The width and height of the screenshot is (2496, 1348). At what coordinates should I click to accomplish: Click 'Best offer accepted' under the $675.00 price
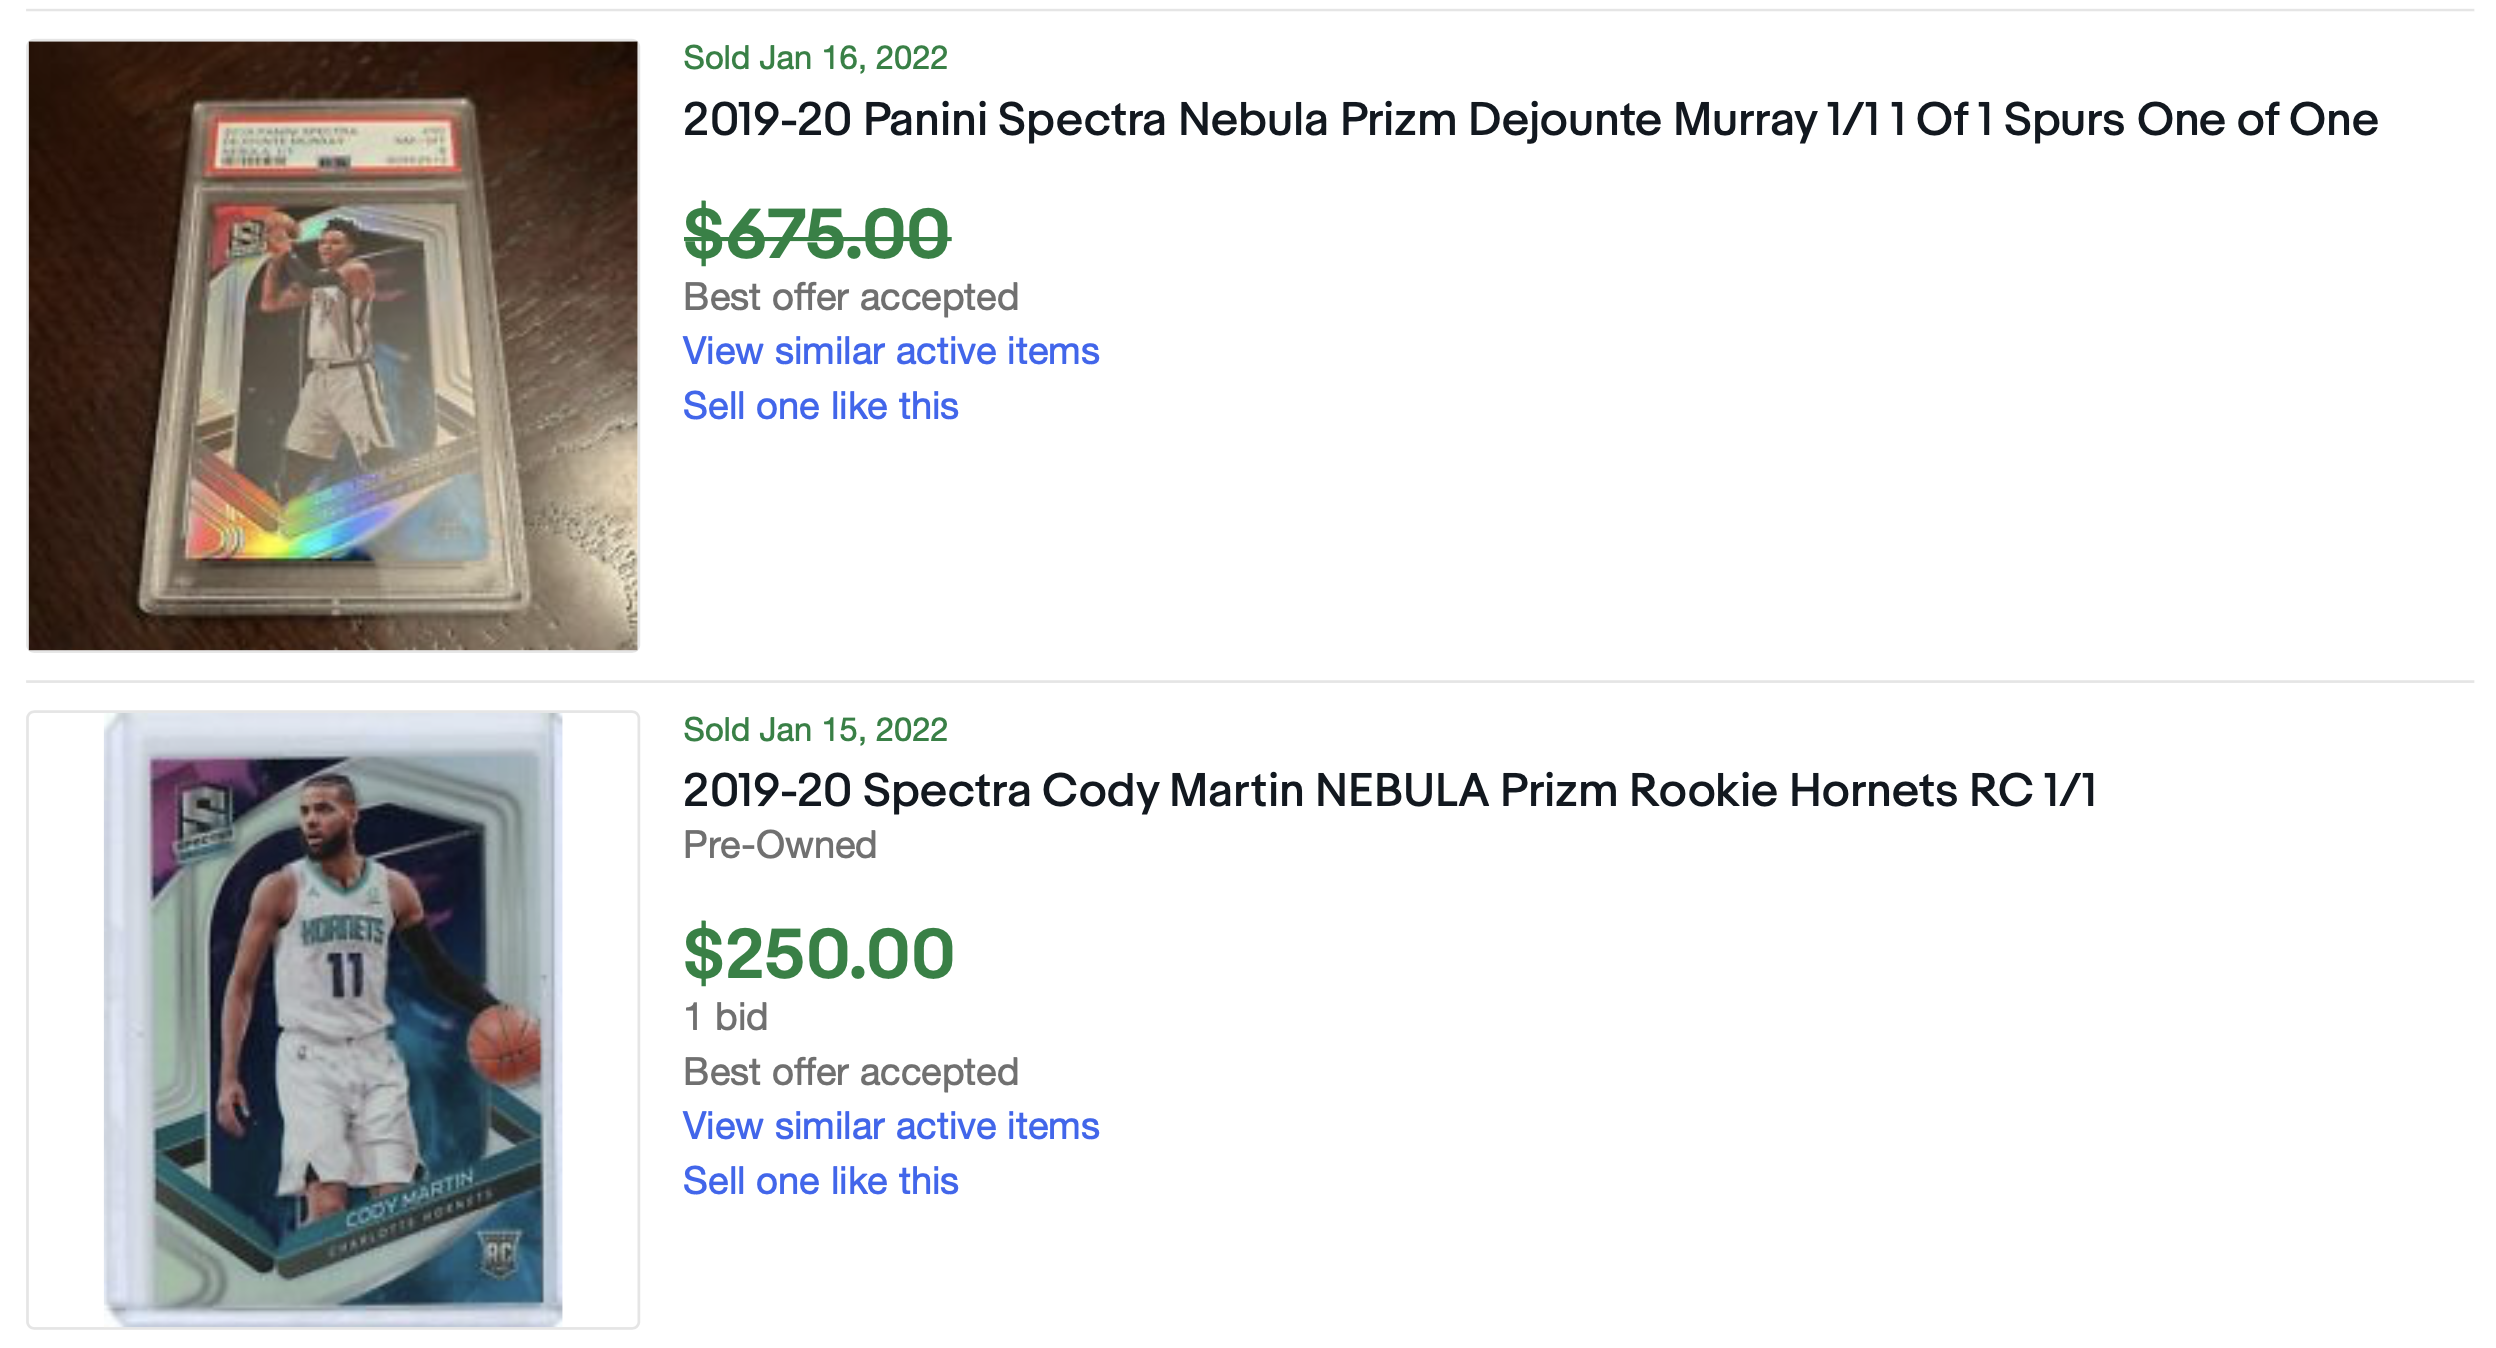point(850,297)
